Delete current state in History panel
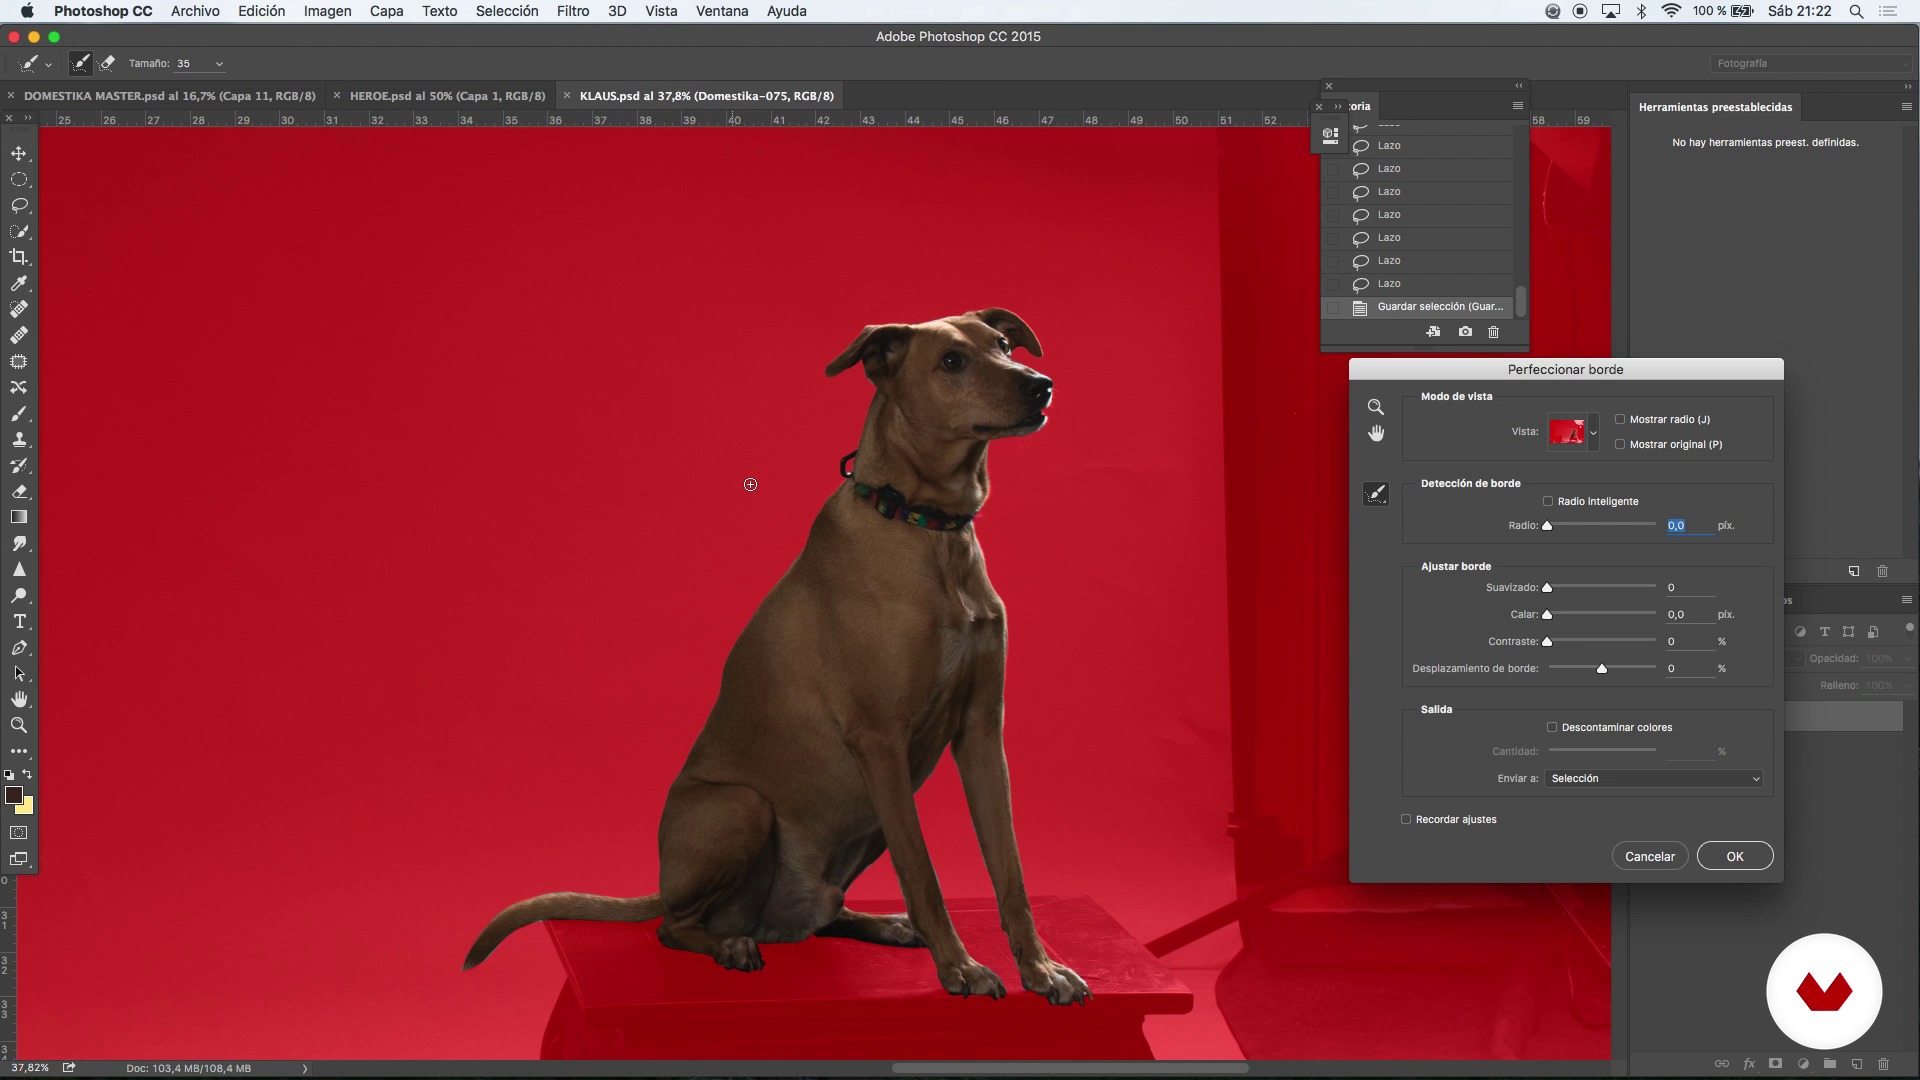 [x=1494, y=332]
